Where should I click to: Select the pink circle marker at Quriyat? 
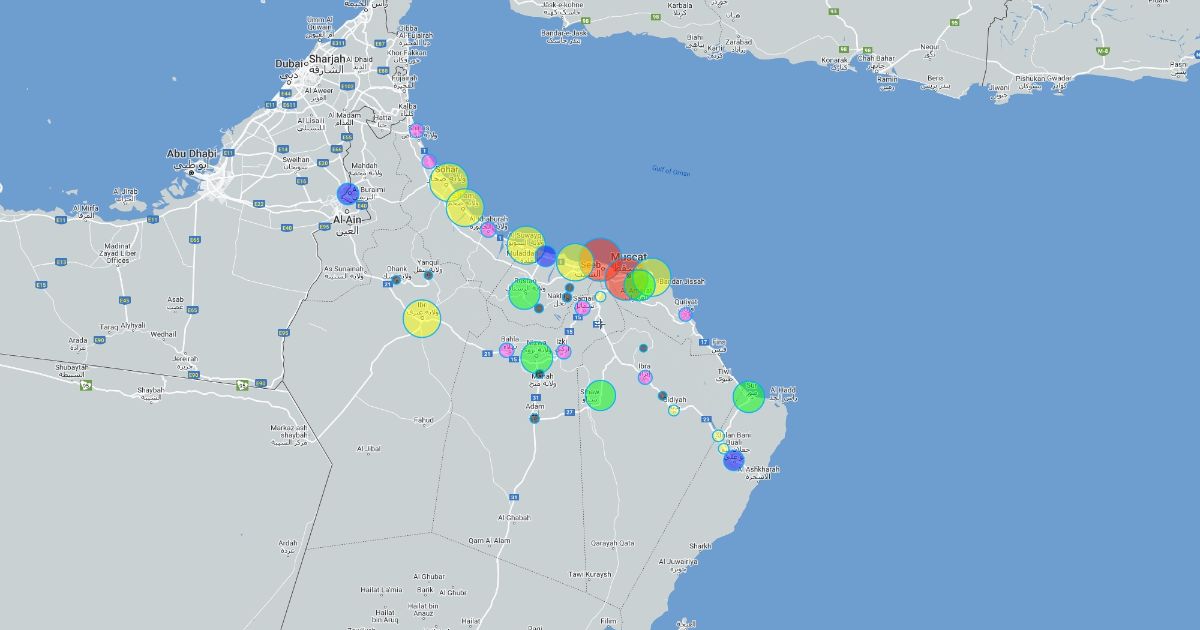pyautogui.click(x=685, y=314)
